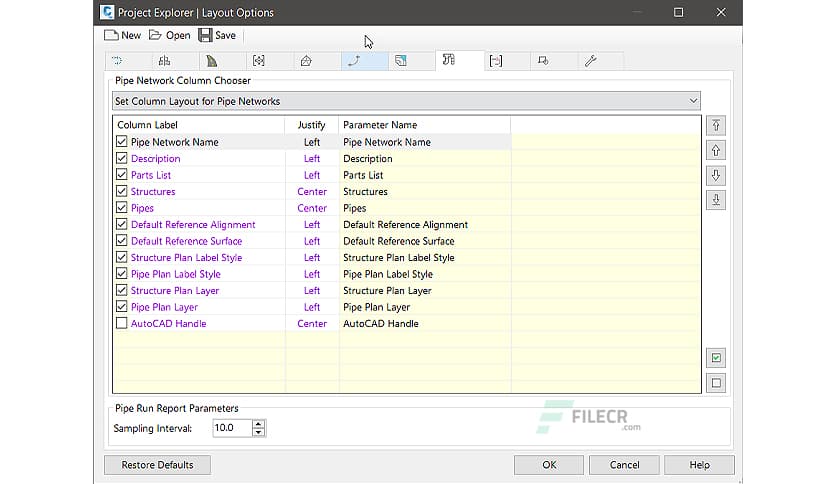836x484 pixels.
Task: Click the Justify column header
Action: [x=311, y=125]
